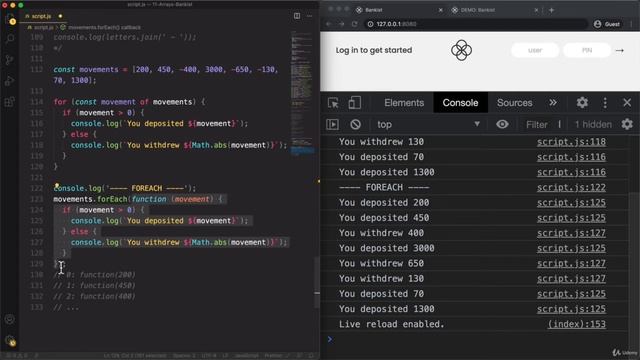Close the DEMO: Bankist tab
Screen dimensions: 640x360
point(536,10)
